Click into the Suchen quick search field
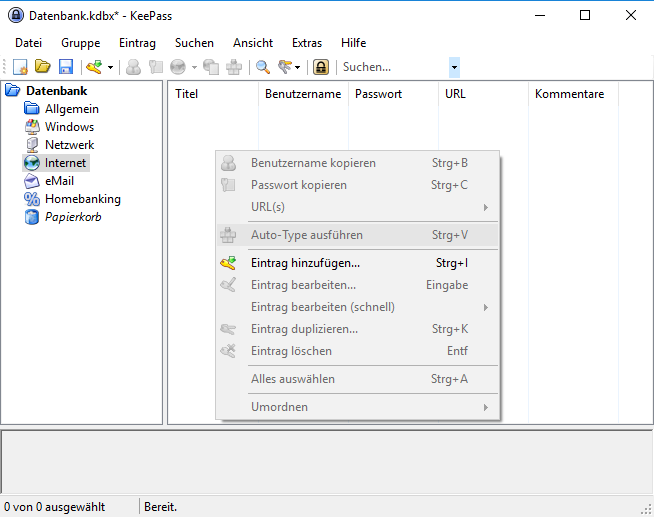654x517 pixels. (395, 67)
